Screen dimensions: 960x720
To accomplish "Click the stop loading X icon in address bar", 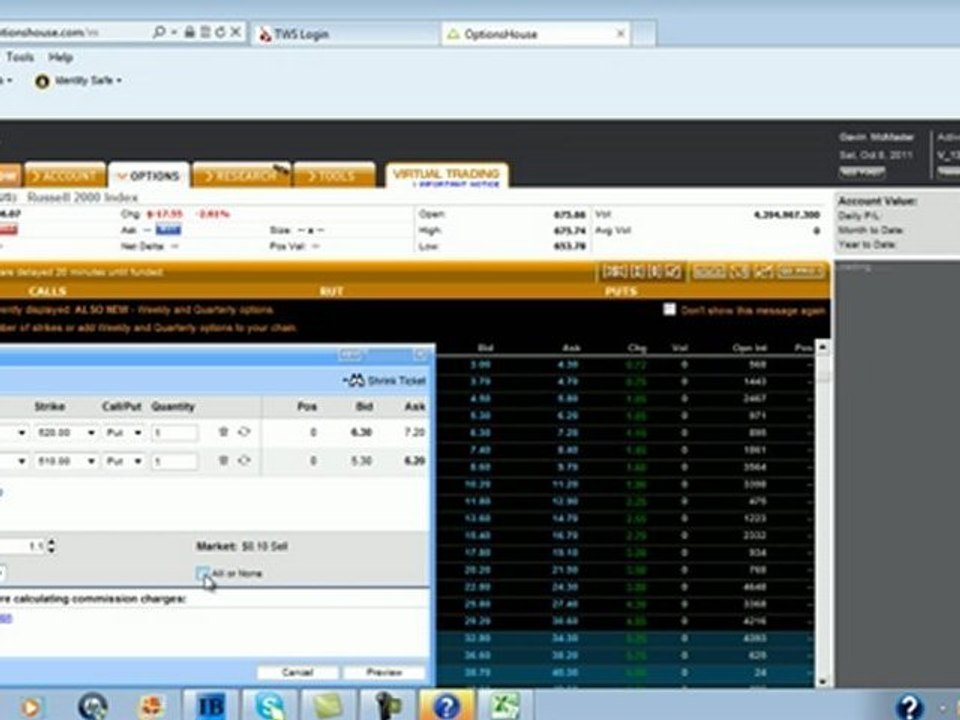I will 235,32.
